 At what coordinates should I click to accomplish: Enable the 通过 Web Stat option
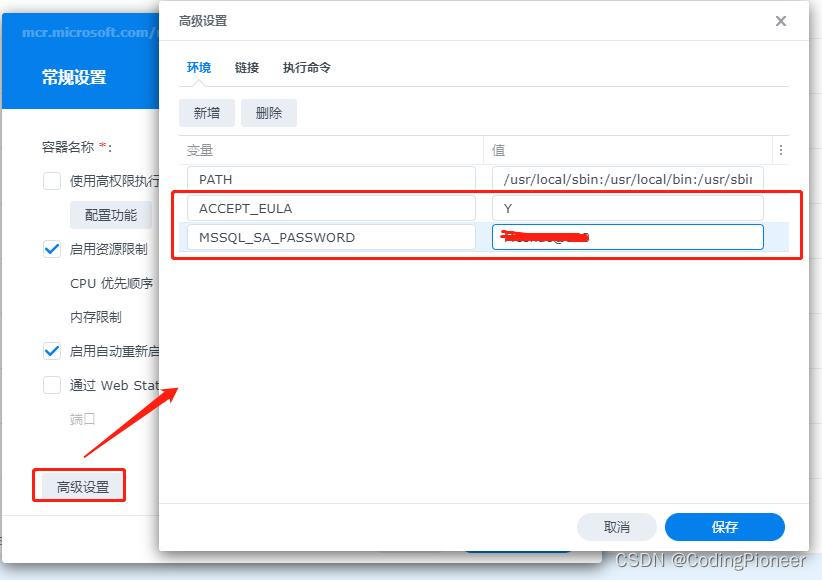[51, 384]
